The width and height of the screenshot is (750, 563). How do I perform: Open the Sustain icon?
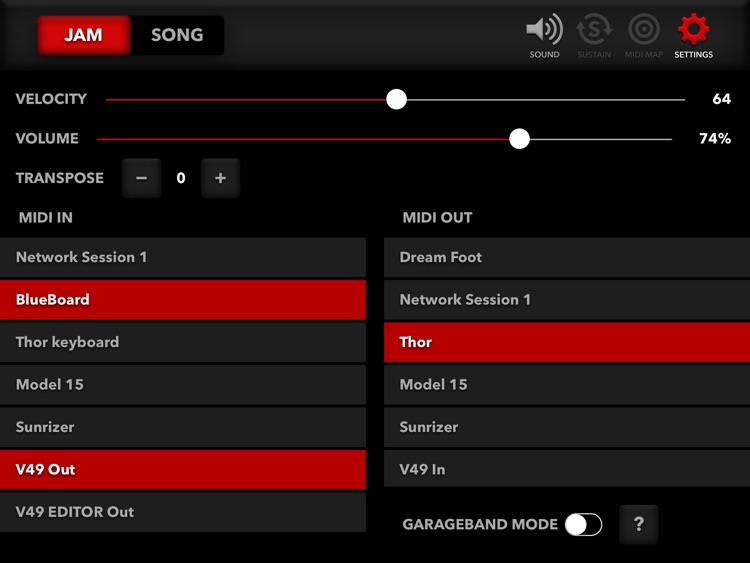(x=594, y=35)
